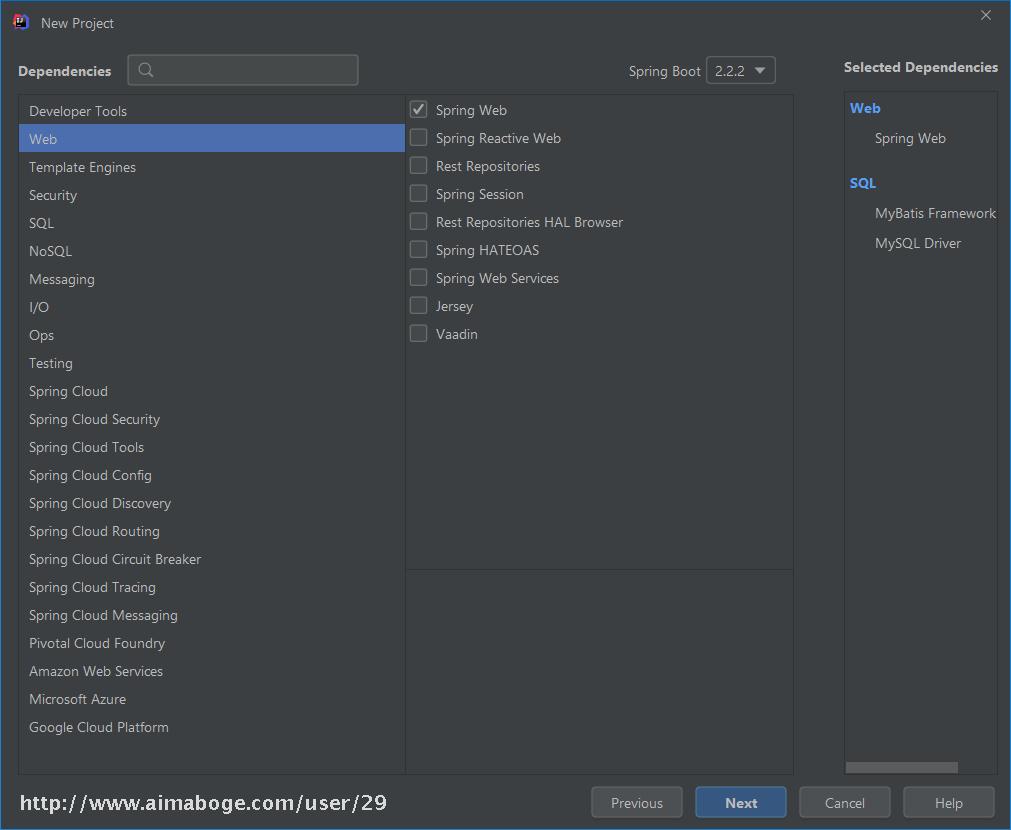Viewport: 1011px width, 830px height.
Task: Tick the Vaadin checkbox
Action: coord(418,333)
